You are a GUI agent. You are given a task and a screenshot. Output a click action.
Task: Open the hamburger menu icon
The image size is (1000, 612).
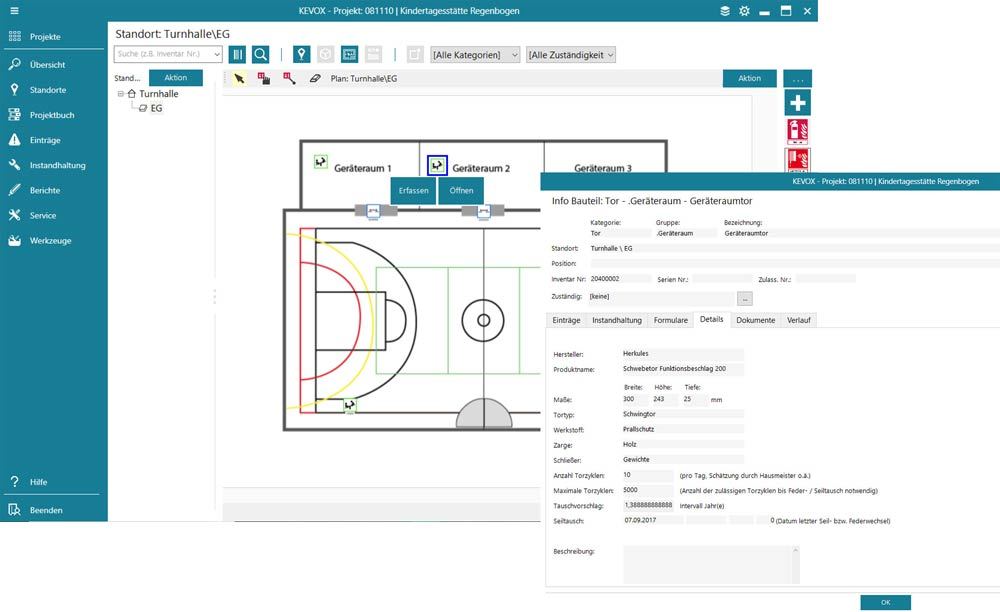coord(14,11)
